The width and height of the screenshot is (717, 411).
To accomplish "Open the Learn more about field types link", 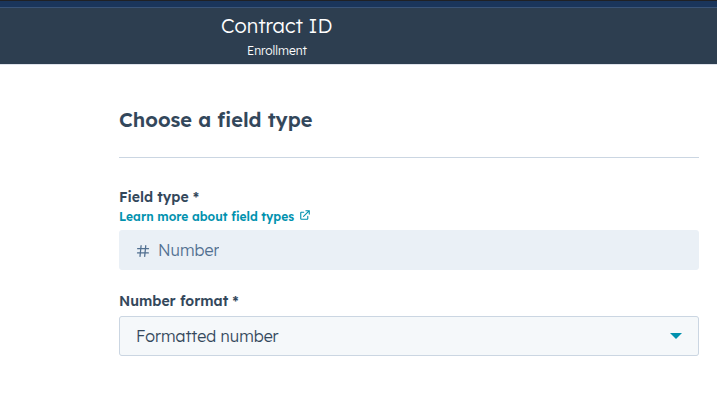I will point(207,216).
